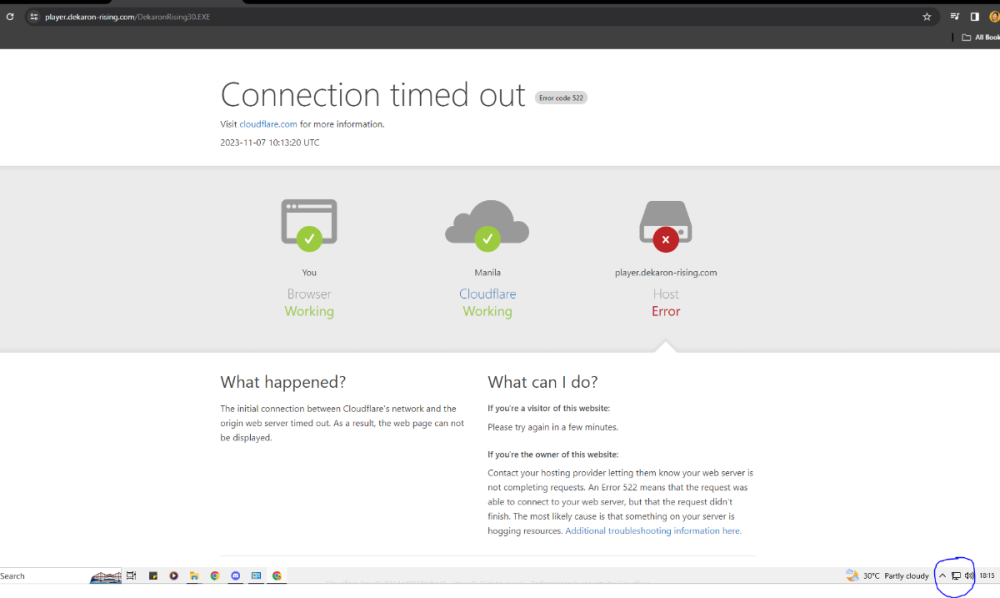Click the Manila location label

pos(487,272)
